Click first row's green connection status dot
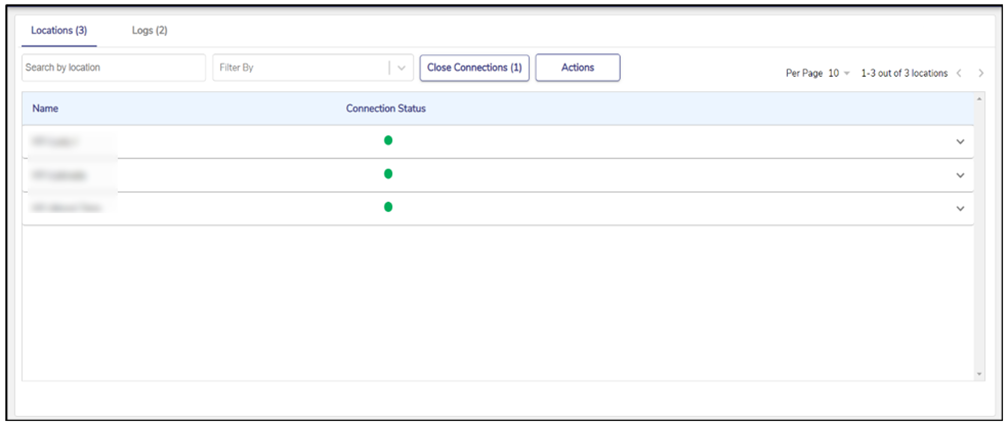1006x422 pixels. (388, 141)
